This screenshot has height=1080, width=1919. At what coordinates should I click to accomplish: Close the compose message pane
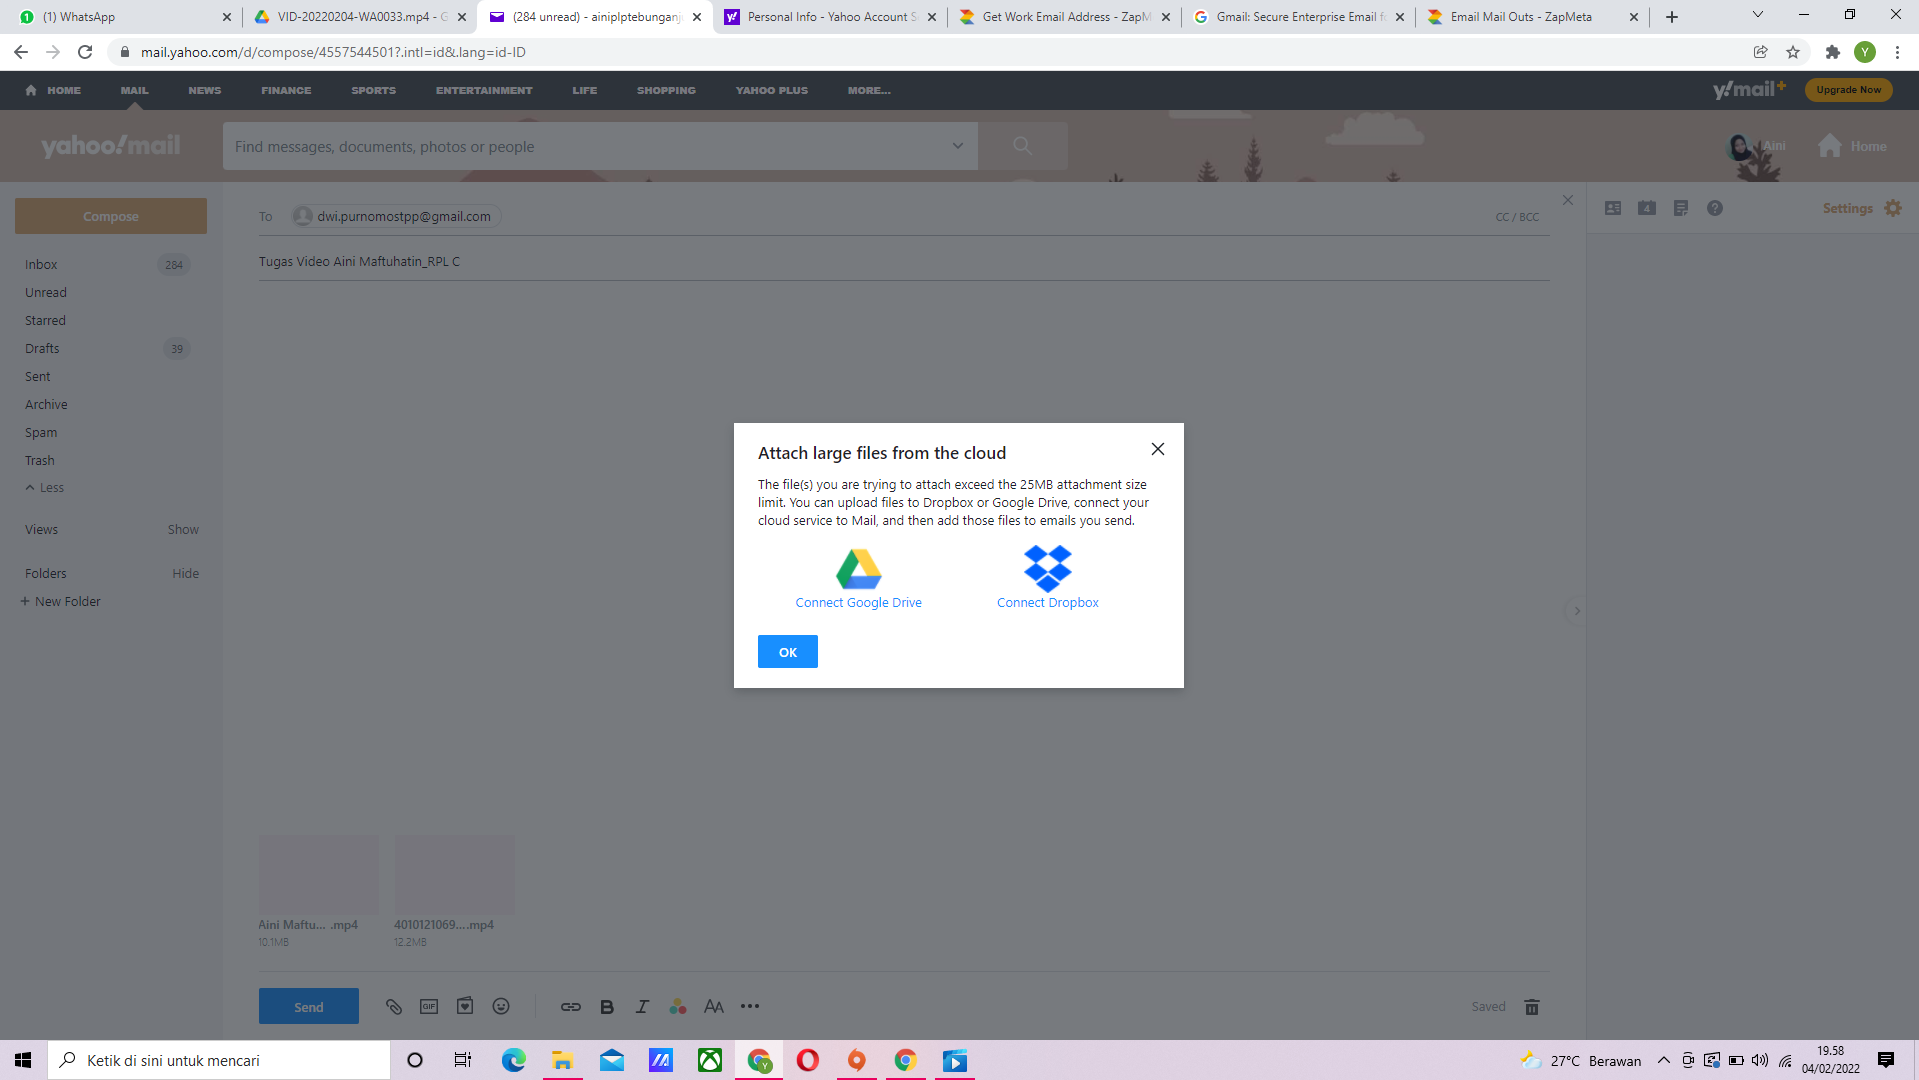1567,201
